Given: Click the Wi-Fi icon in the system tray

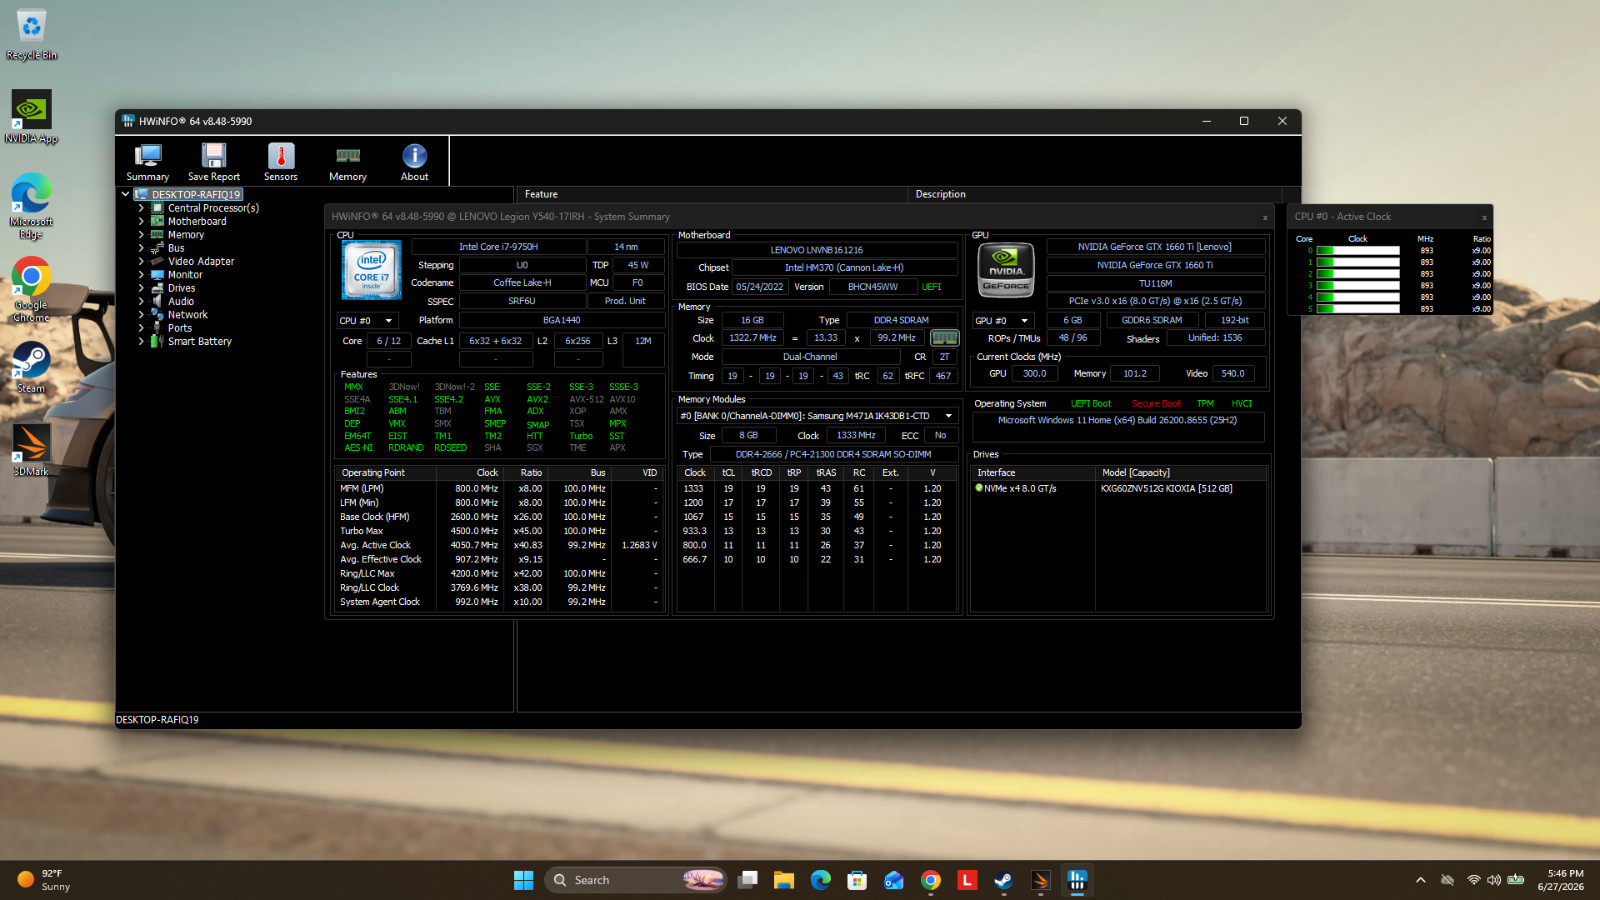Looking at the screenshot, I should (x=1474, y=880).
